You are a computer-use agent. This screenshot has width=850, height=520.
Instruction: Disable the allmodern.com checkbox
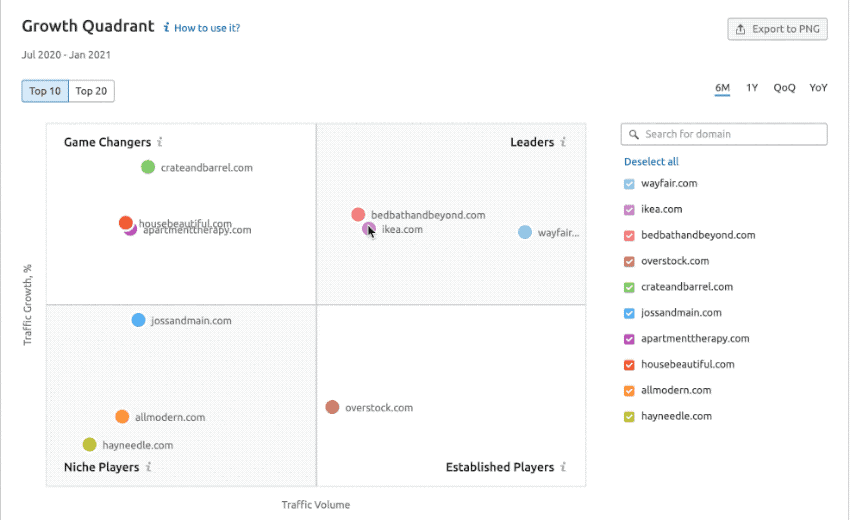(629, 391)
